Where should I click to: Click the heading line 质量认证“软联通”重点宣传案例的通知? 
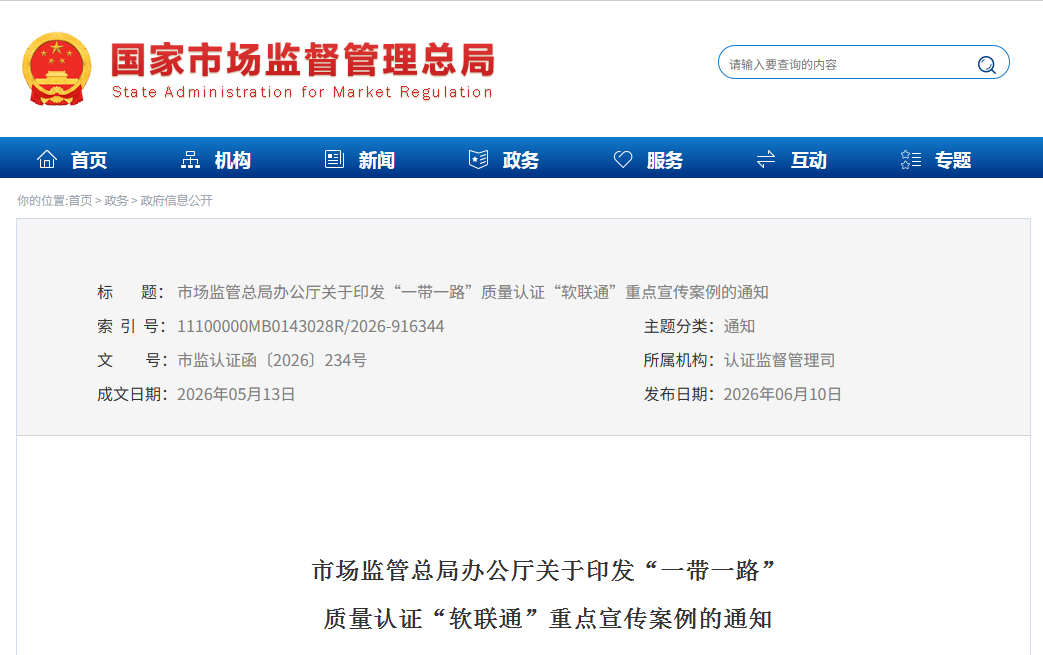[547, 619]
